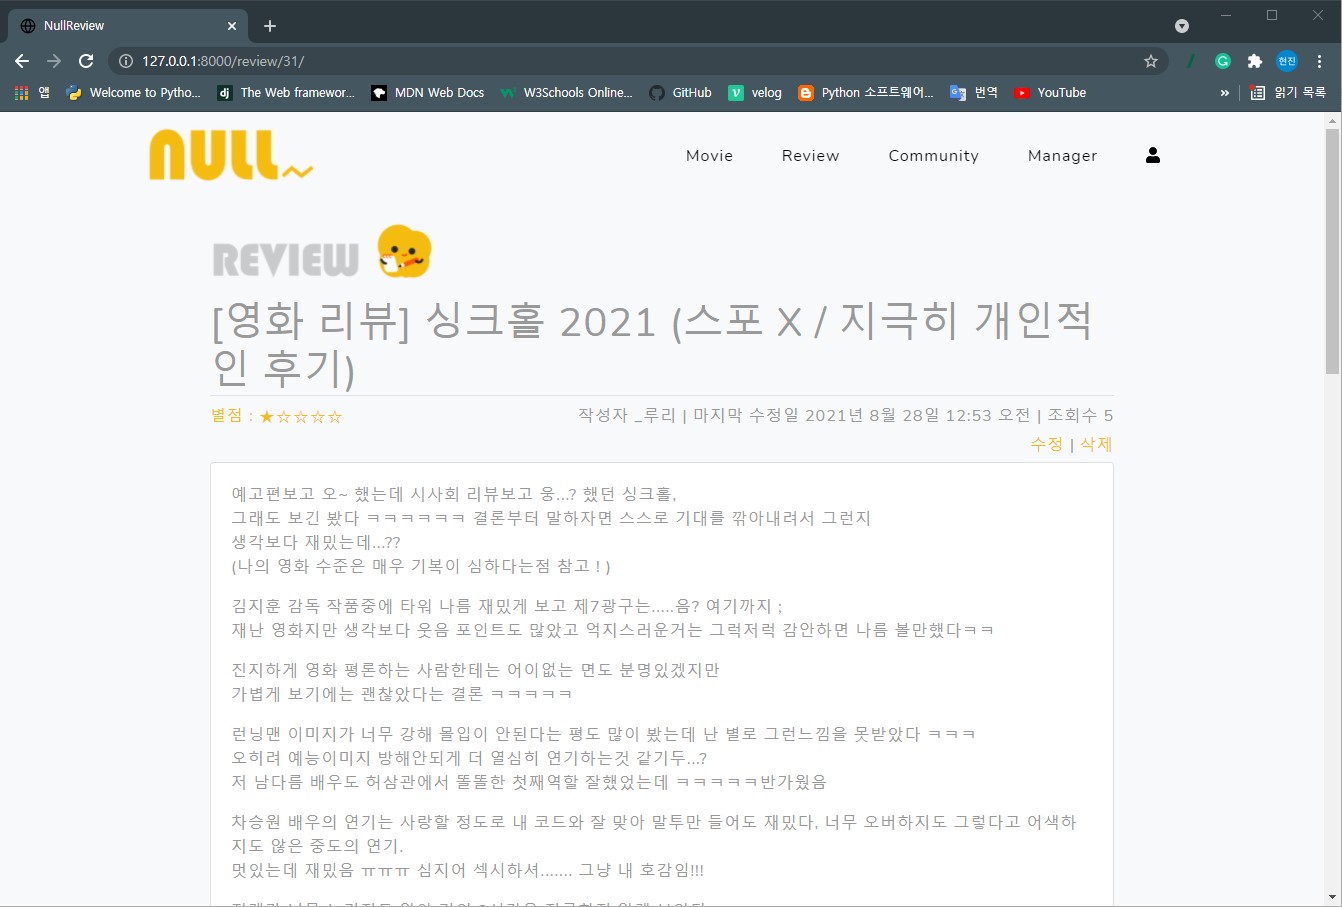Click the 조회수 5 view count
This screenshot has width=1342, height=907.
pyautogui.click(x=1080, y=415)
